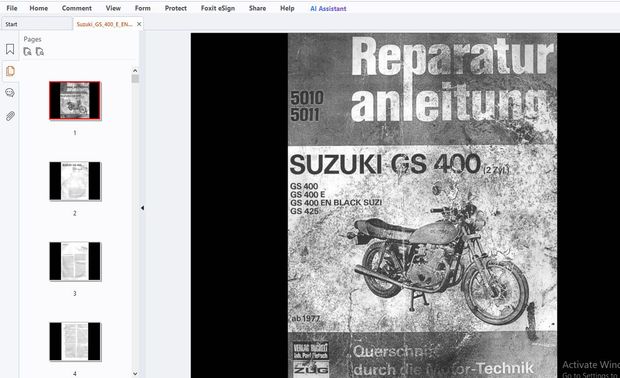
Task: Switch to the Start document tab
Action: pos(36,24)
